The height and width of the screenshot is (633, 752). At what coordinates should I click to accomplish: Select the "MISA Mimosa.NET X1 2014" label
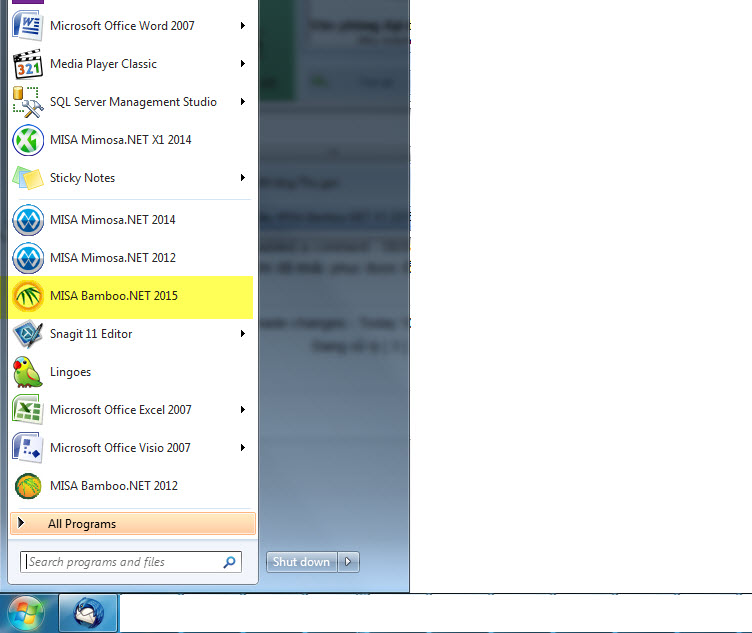pyautogui.click(x=120, y=140)
